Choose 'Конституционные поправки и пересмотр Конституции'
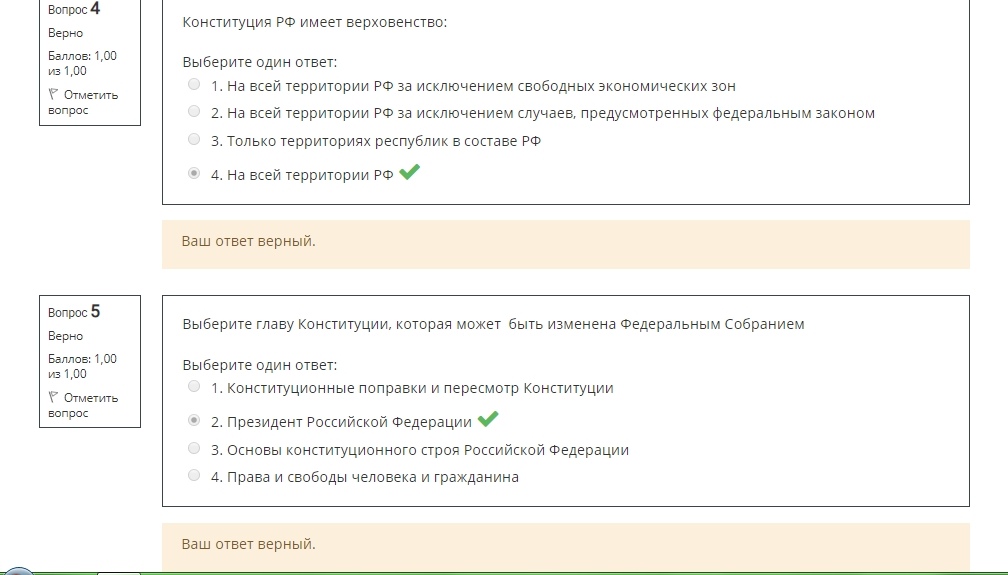This screenshot has height=575, width=1008. (194, 387)
